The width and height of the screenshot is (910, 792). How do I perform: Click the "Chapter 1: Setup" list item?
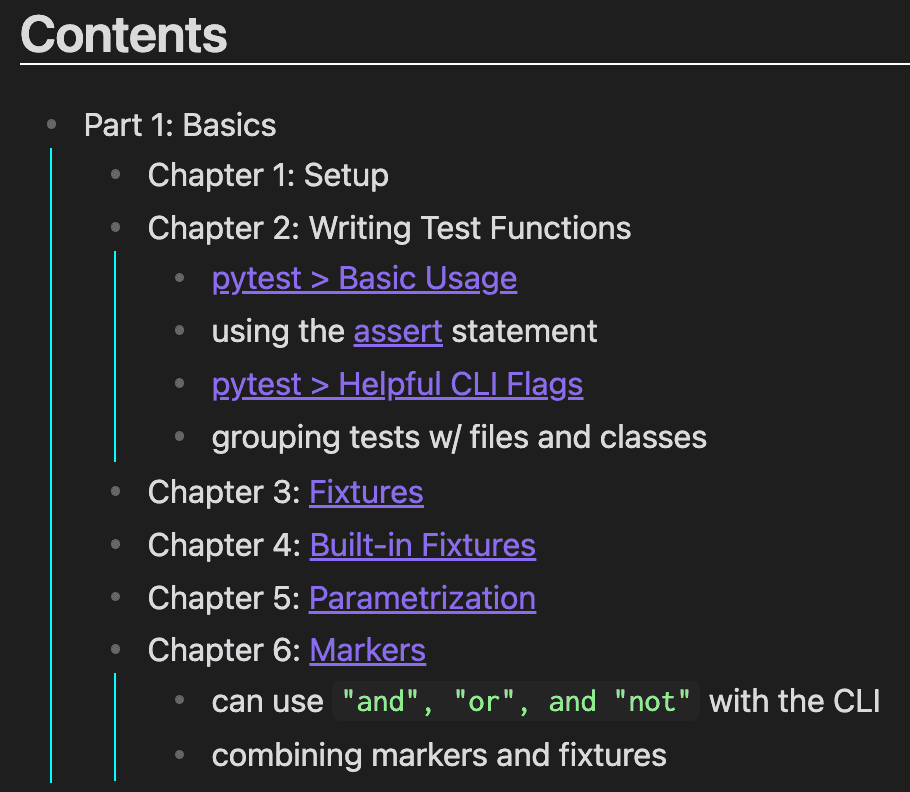tap(268, 176)
